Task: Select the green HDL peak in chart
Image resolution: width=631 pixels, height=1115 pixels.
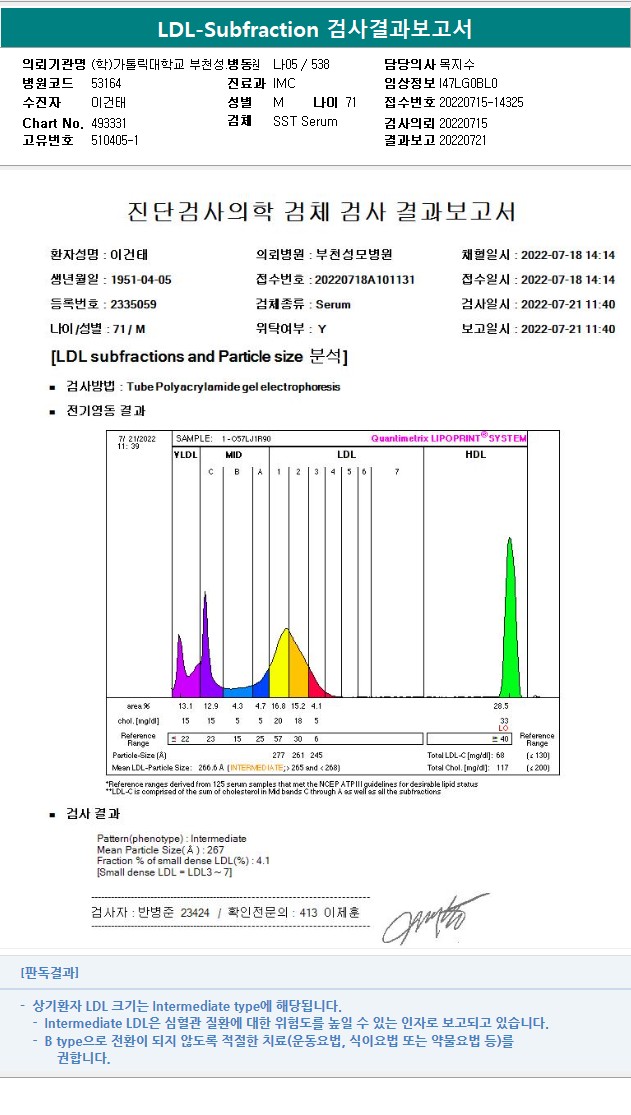Action: coord(509,619)
